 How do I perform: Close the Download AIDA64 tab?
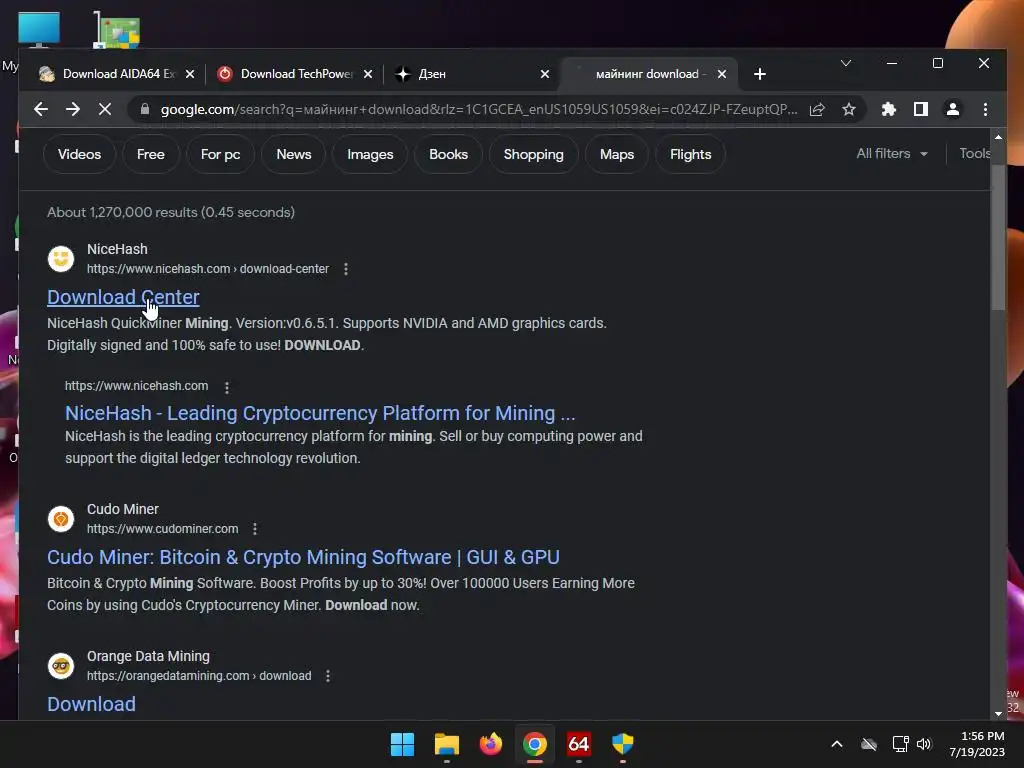pos(190,74)
